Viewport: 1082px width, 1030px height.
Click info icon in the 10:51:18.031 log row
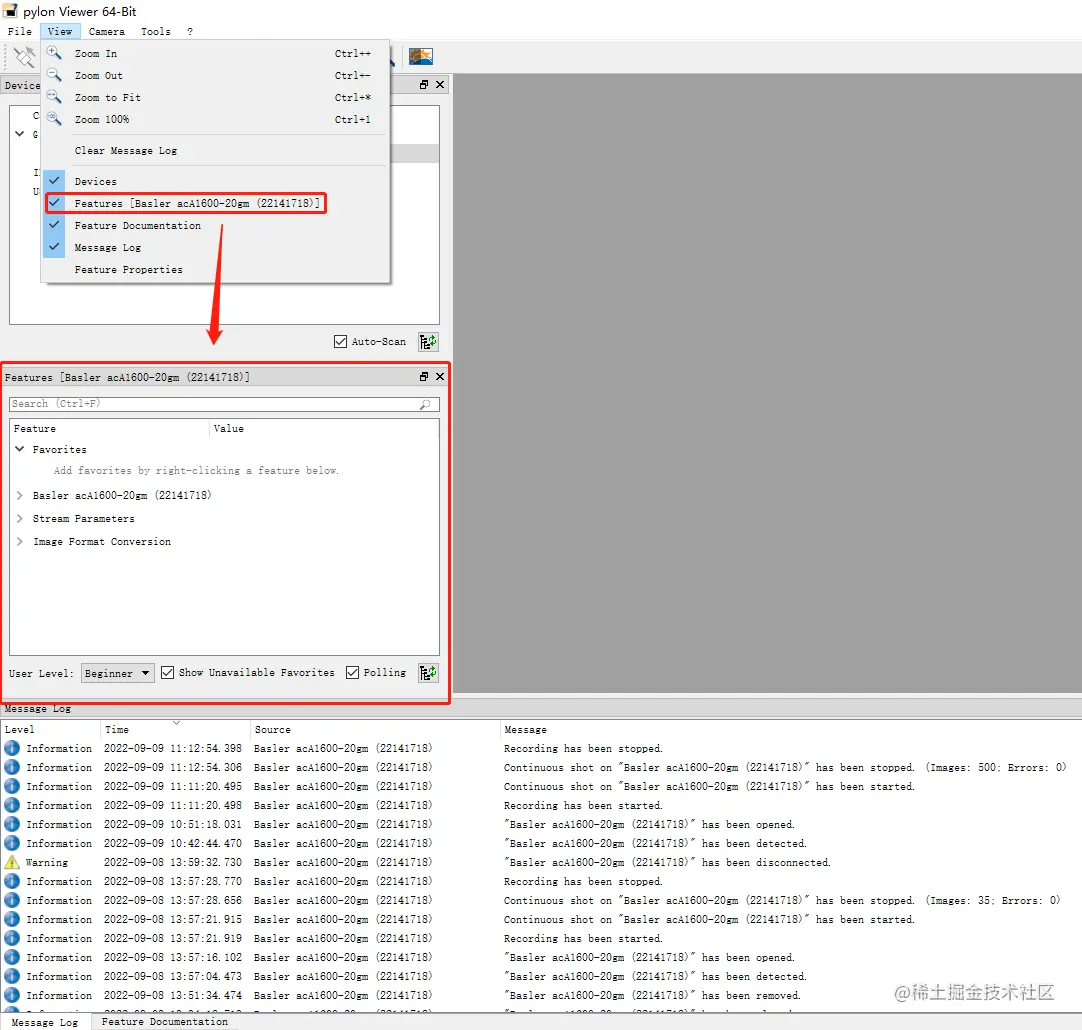(x=12, y=824)
